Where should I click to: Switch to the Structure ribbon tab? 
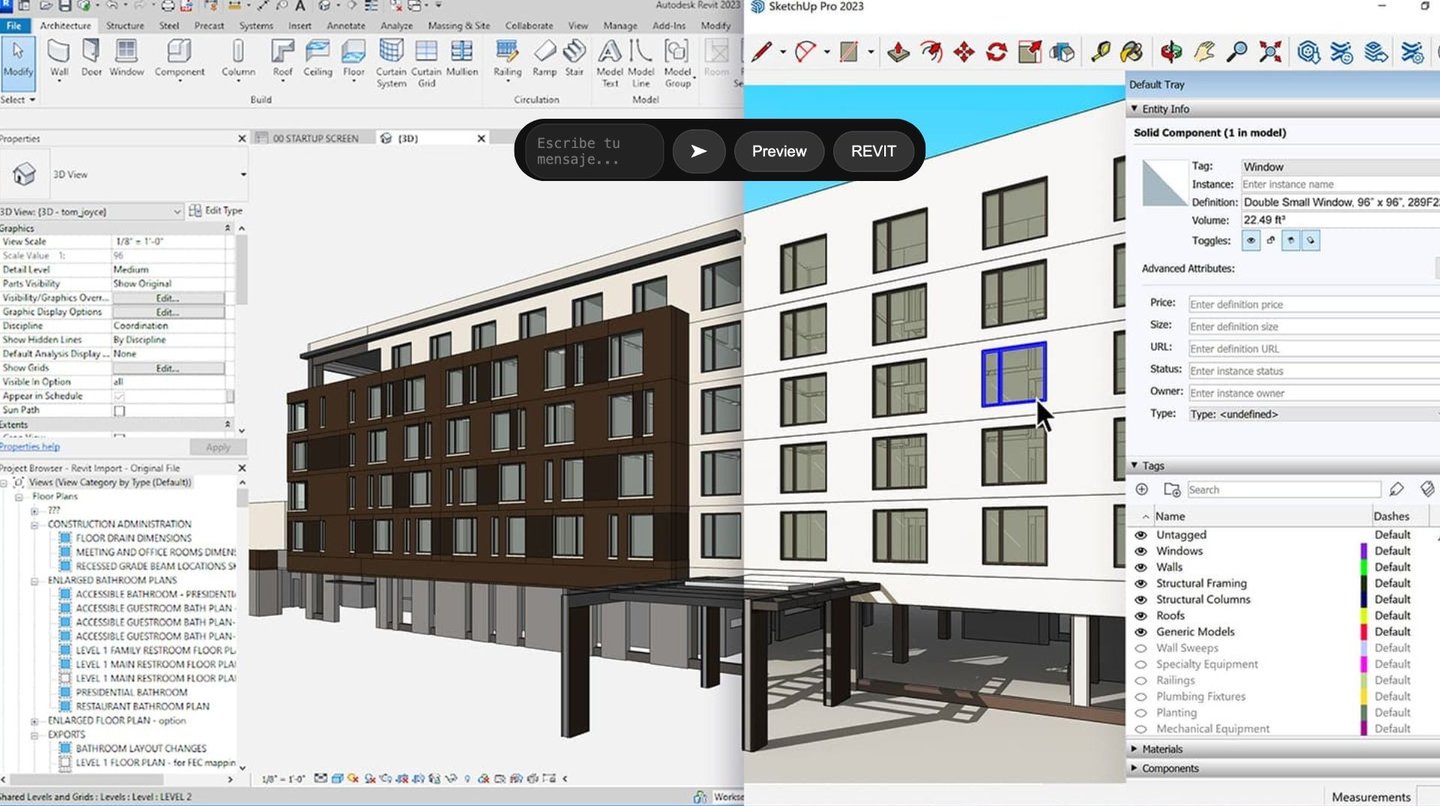[125, 26]
